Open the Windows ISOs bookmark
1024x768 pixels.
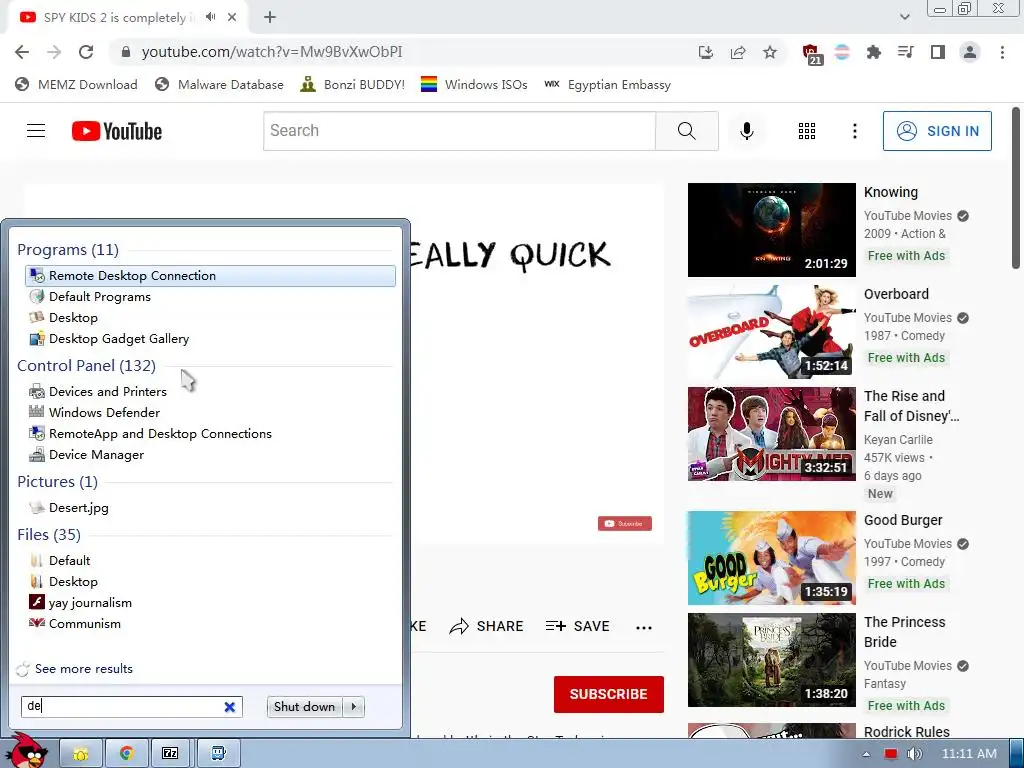tap(474, 84)
